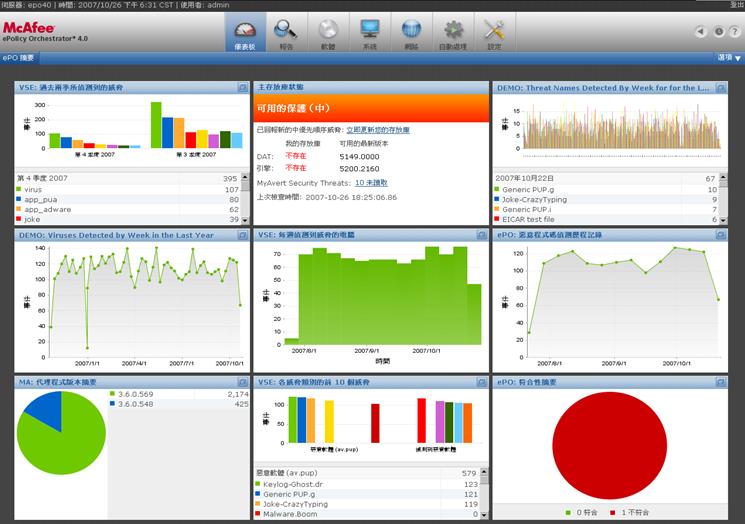Maximize the MA 代理程式版本摘要 panel
This screenshot has width=745, height=524.
pos(243,382)
